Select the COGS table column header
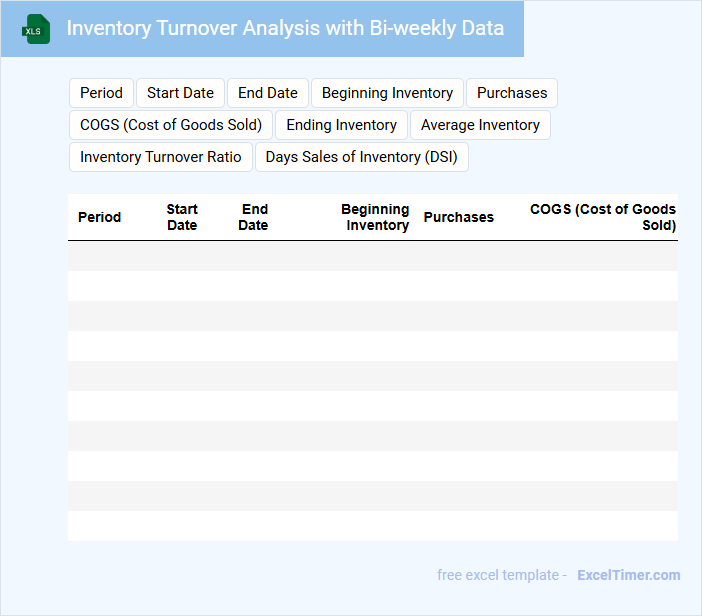Screen dimensions: 702x616 click(602, 217)
